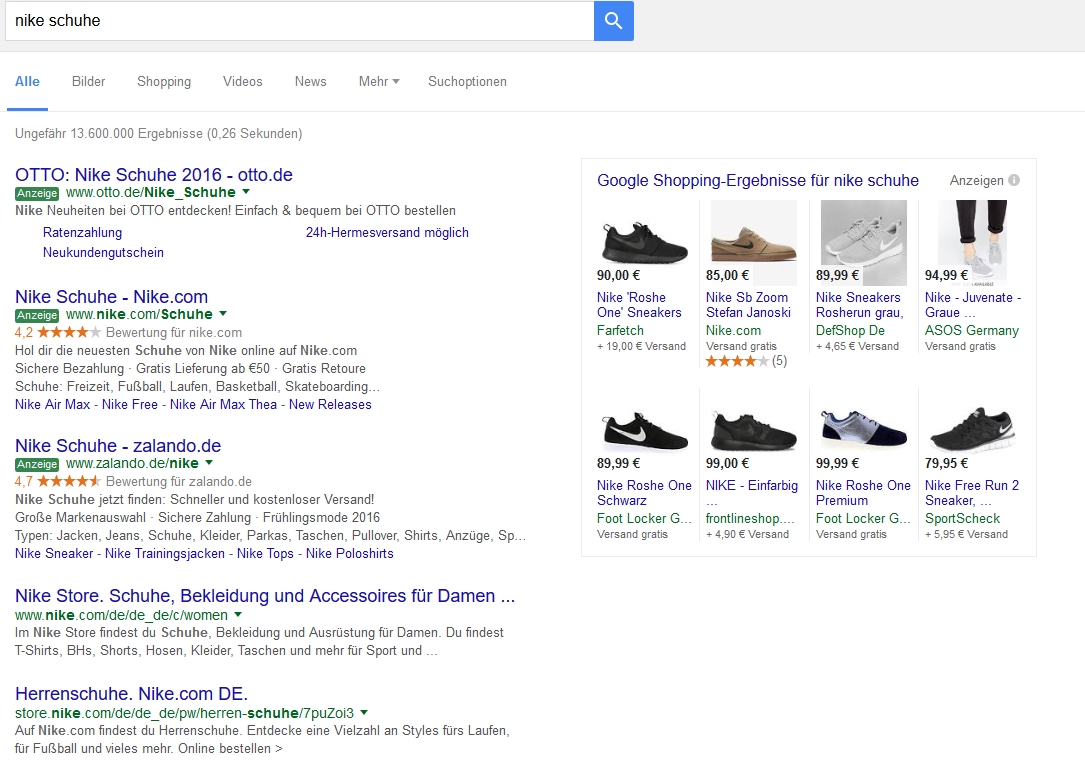The height and width of the screenshot is (769, 1085).
Task: Click the 90,00 € price label
Action: 619,275
